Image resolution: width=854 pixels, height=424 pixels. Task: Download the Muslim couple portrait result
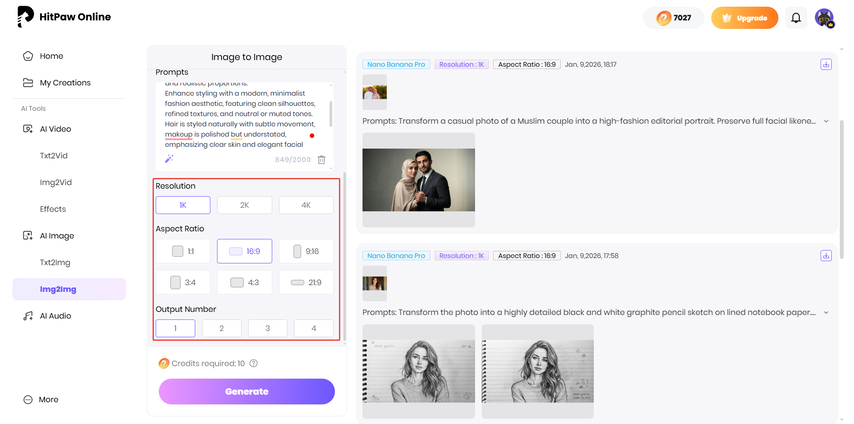(x=826, y=64)
